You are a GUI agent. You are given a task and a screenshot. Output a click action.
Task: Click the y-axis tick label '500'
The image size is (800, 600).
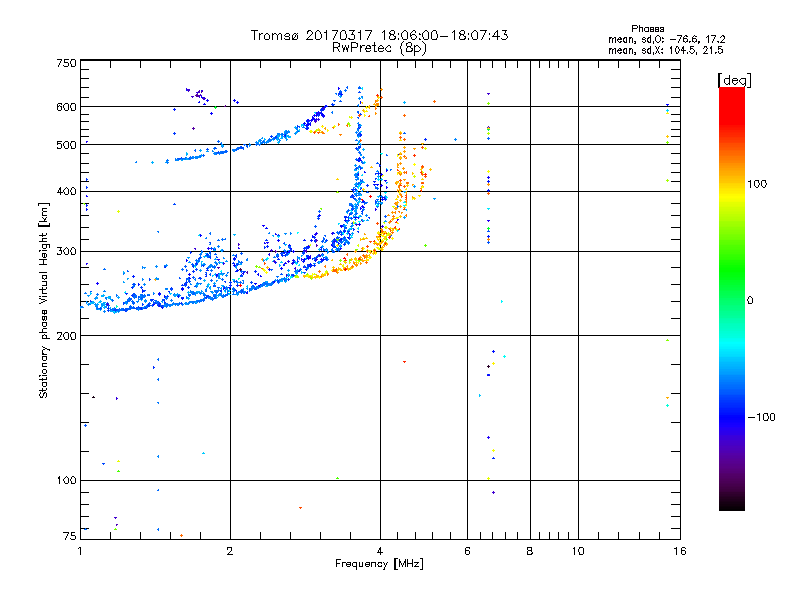[67, 145]
